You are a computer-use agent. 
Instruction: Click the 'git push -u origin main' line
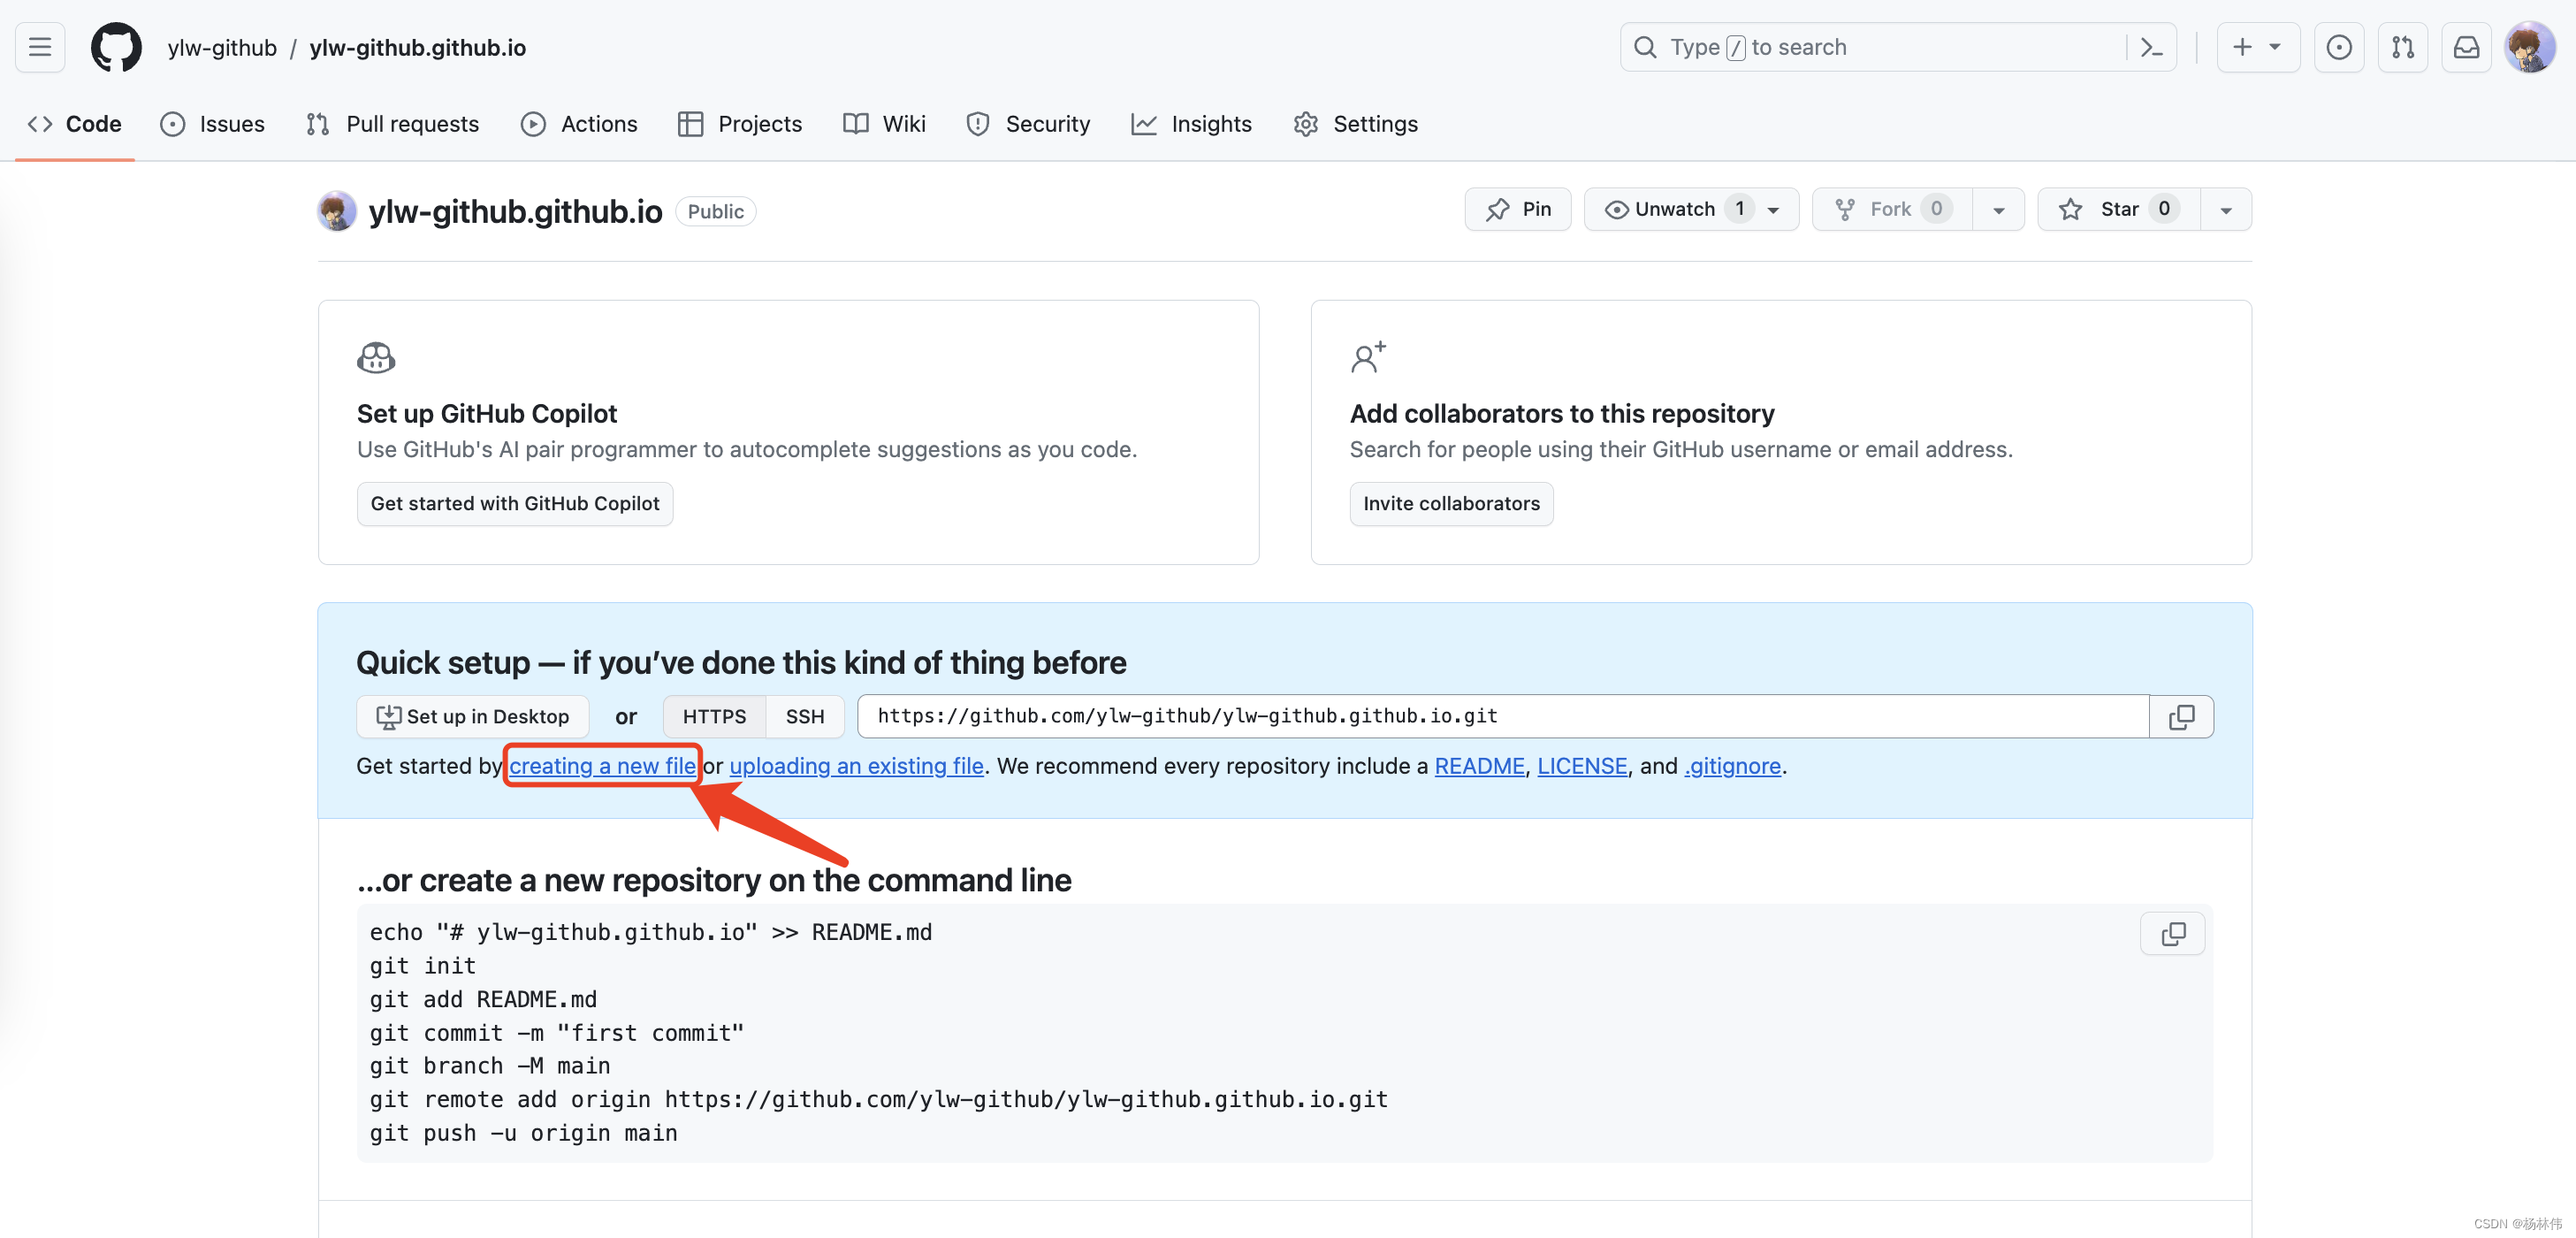523,1133
